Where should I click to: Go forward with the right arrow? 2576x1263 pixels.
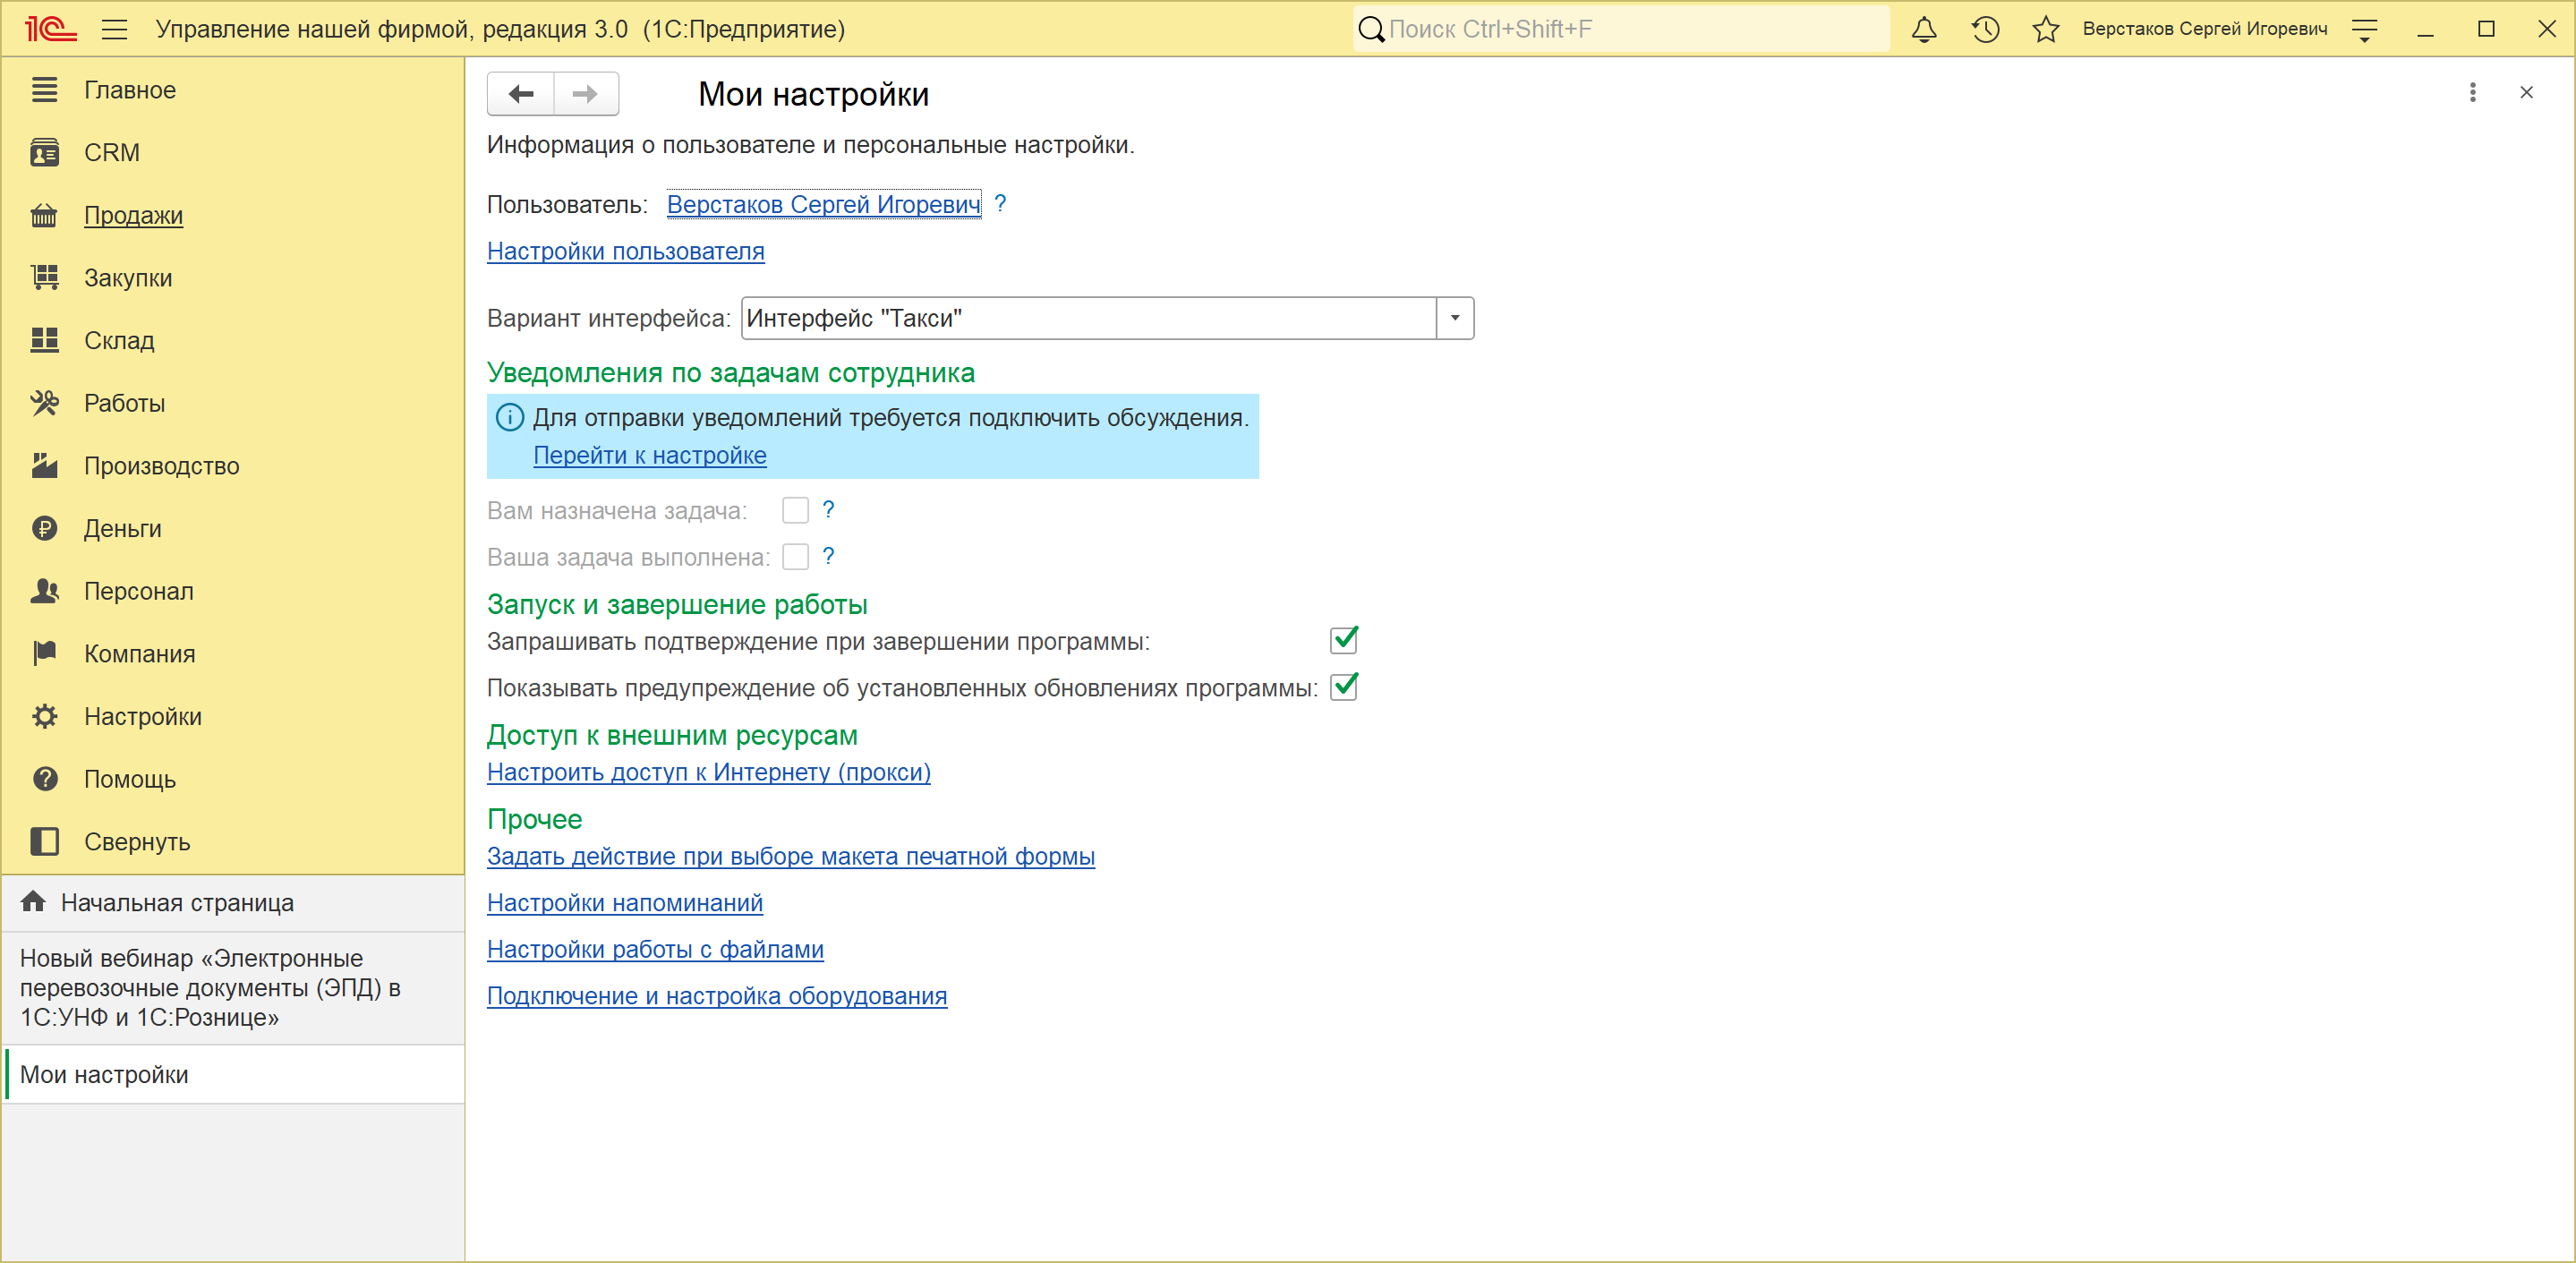coord(586,94)
